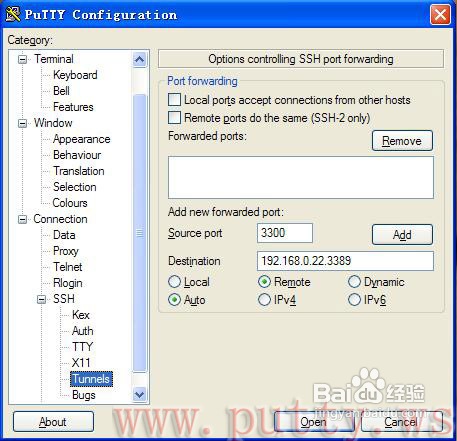Screen dimensions: 457x441
Task: Enable remote ports do the same option
Action: coord(174,118)
